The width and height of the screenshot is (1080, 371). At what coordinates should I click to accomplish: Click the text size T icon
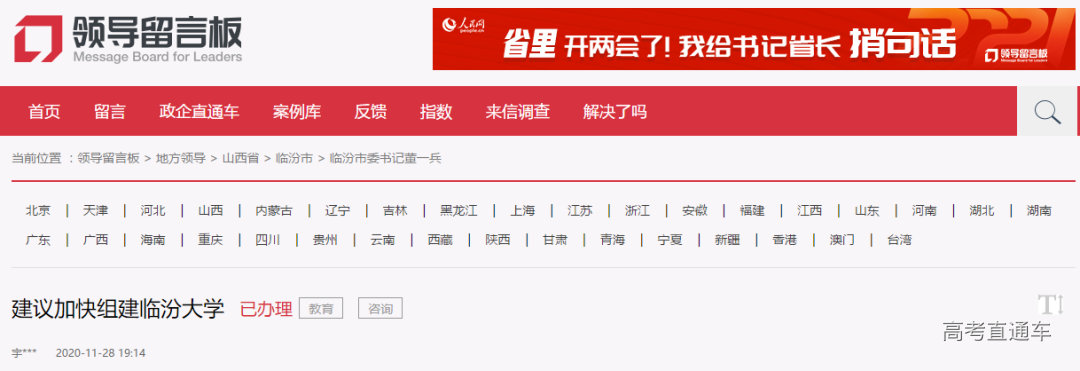click(1051, 304)
